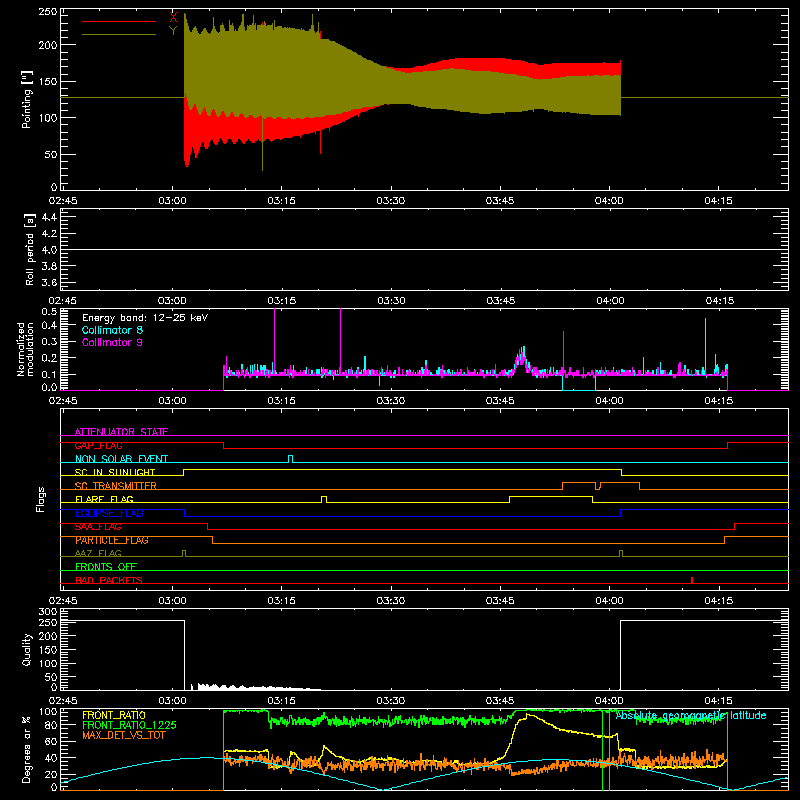Click the 03:45 tick label under modulation plot
800x800 pixels.
point(501,401)
